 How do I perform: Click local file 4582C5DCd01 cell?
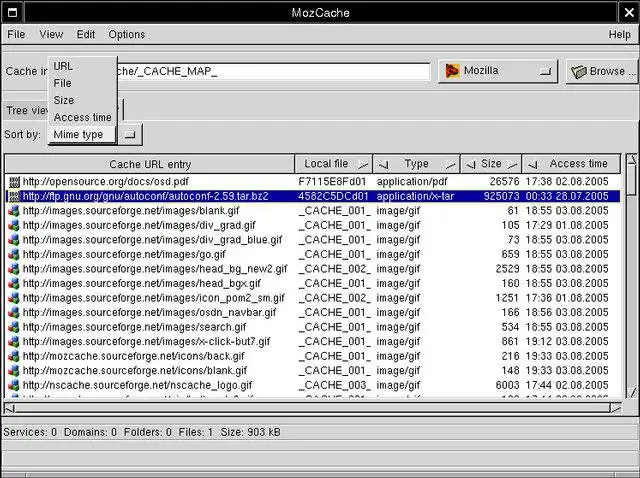pos(333,196)
